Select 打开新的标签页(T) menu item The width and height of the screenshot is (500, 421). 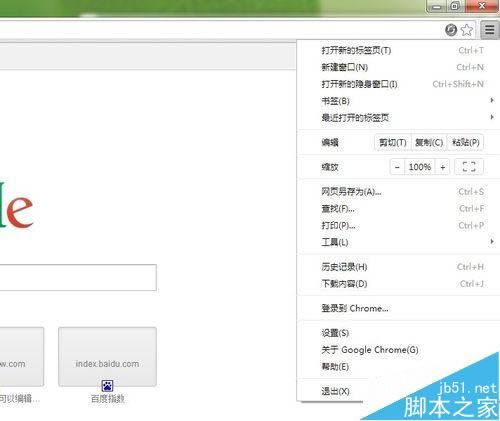coord(398,50)
